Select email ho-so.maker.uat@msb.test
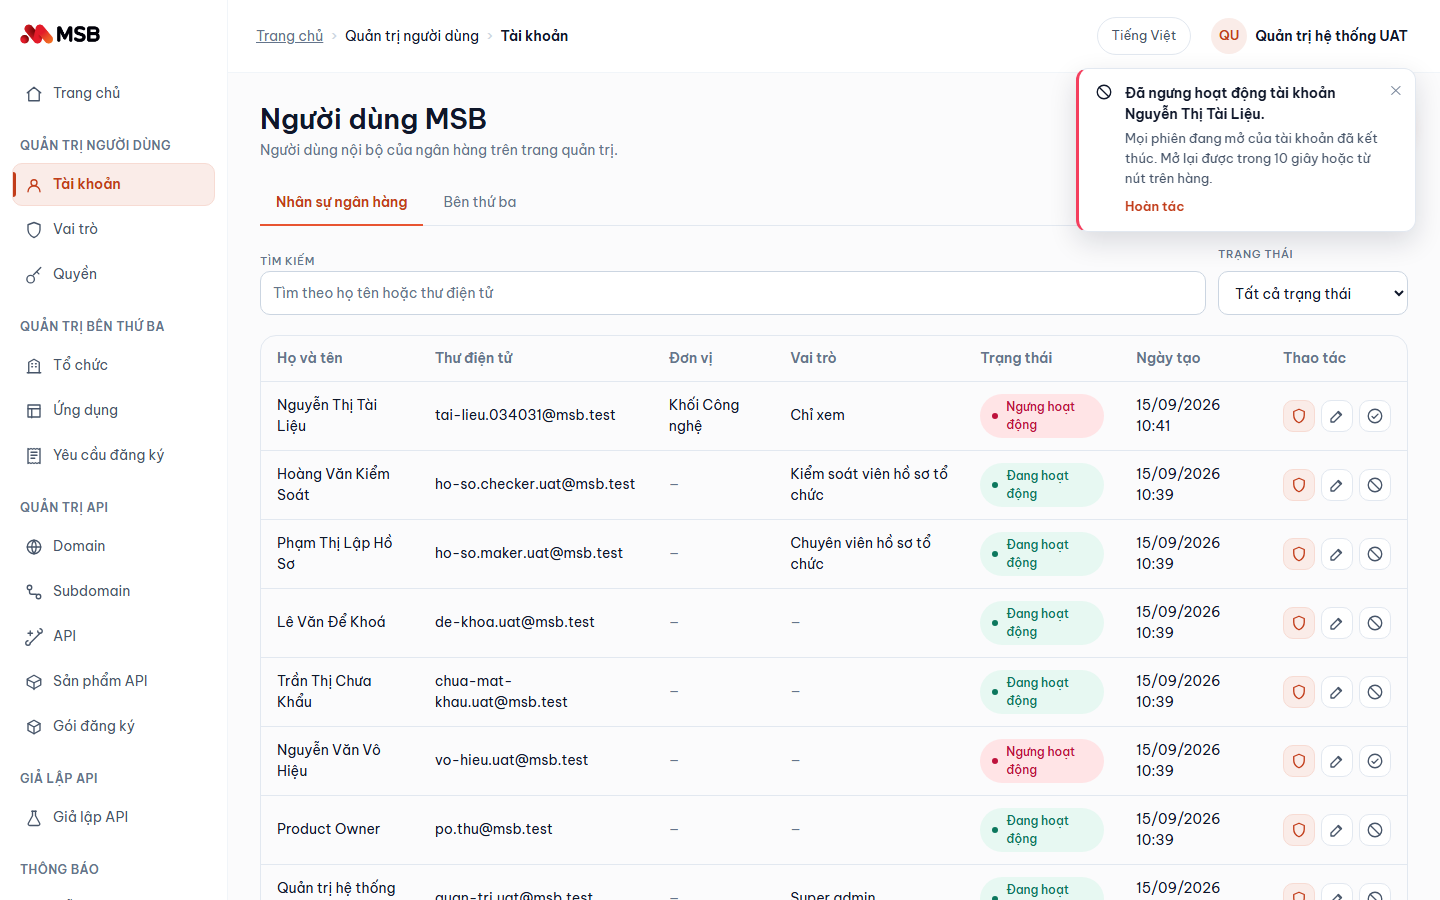The height and width of the screenshot is (900, 1440). 529,553
